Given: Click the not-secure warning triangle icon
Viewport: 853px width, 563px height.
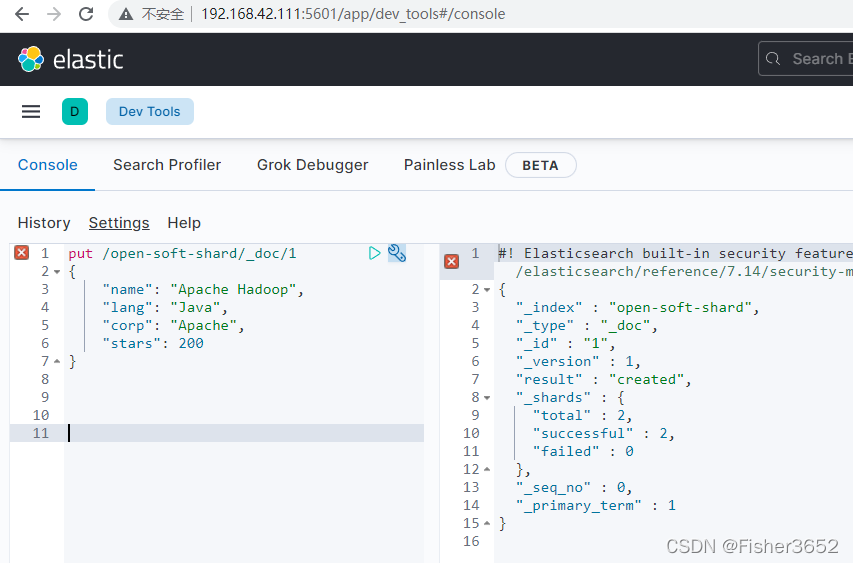Looking at the screenshot, I should pos(126,14).
